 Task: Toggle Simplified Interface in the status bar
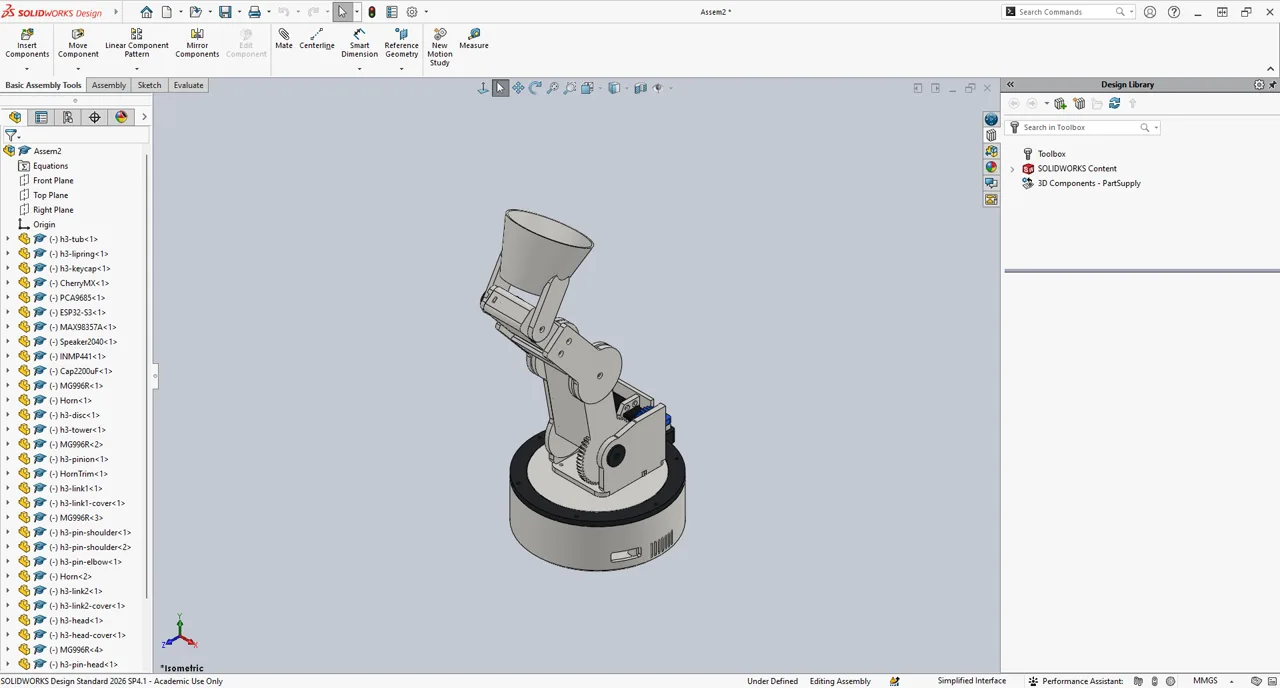click(x=971, y=681)
